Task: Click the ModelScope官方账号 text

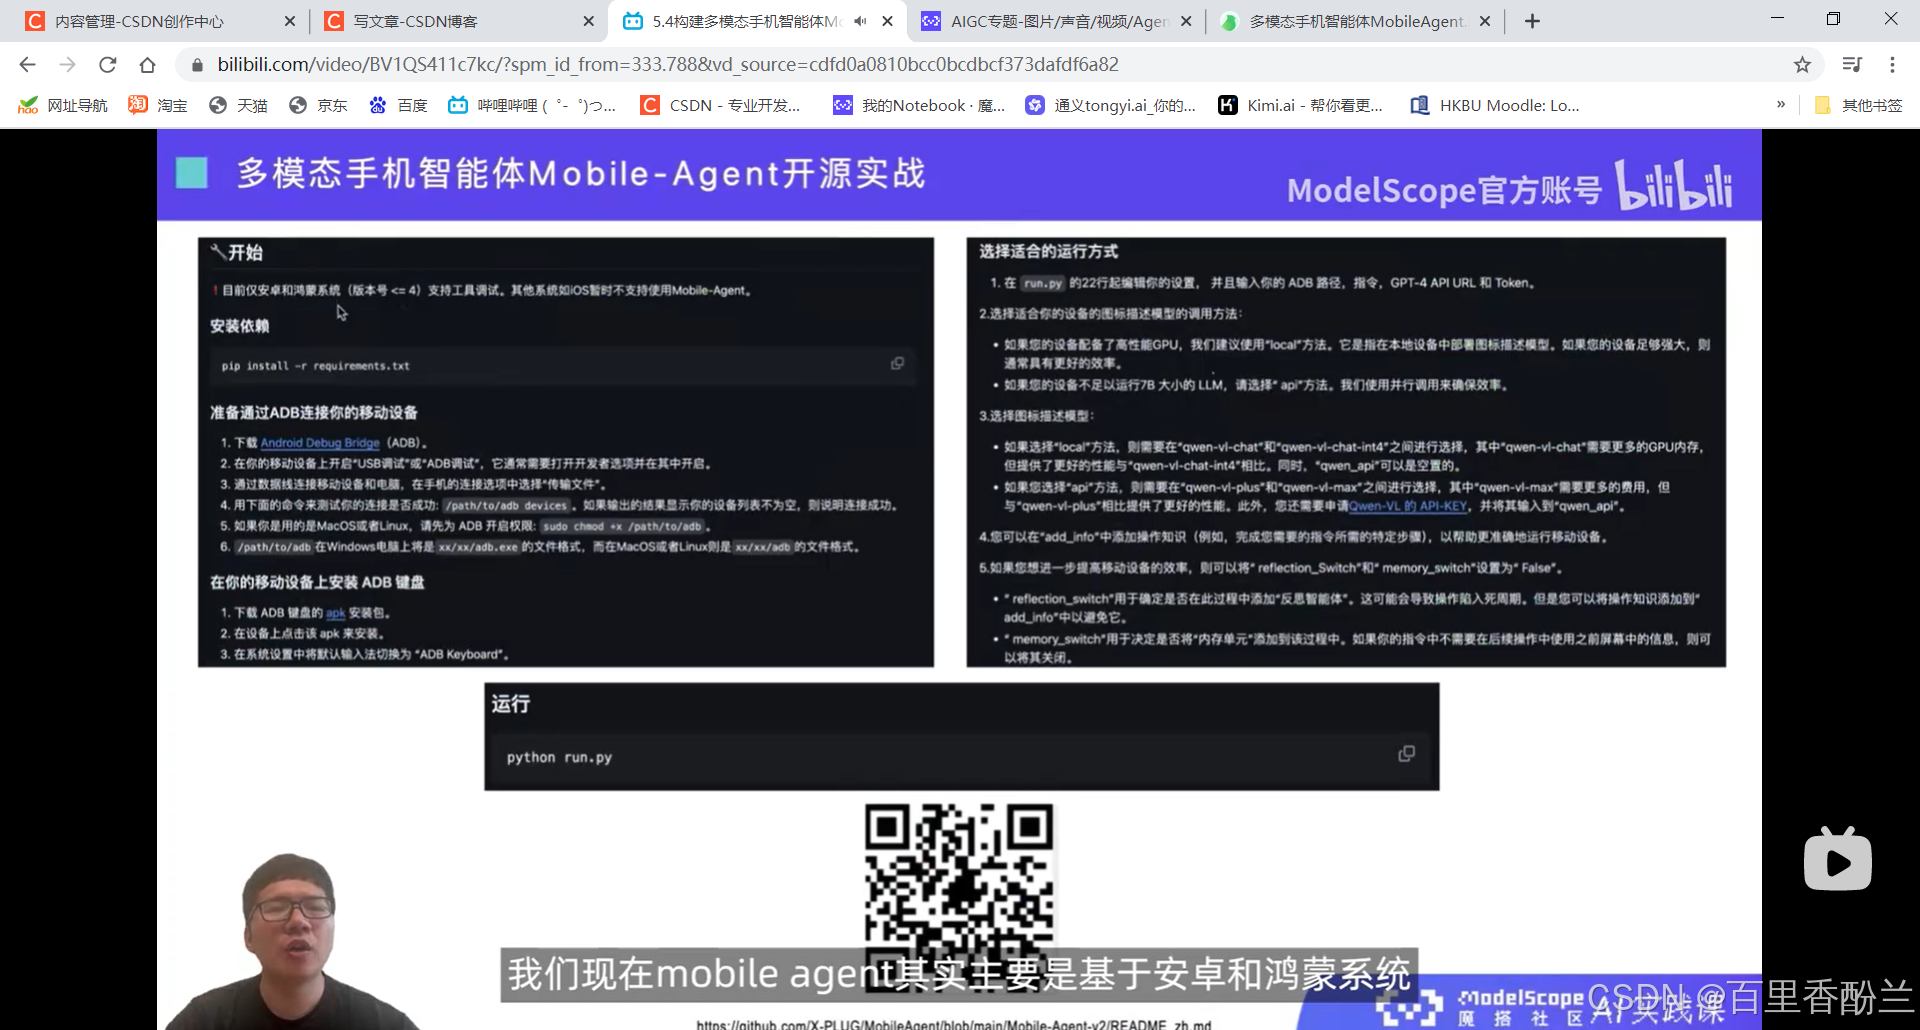Action: [x=1444, y=189]
